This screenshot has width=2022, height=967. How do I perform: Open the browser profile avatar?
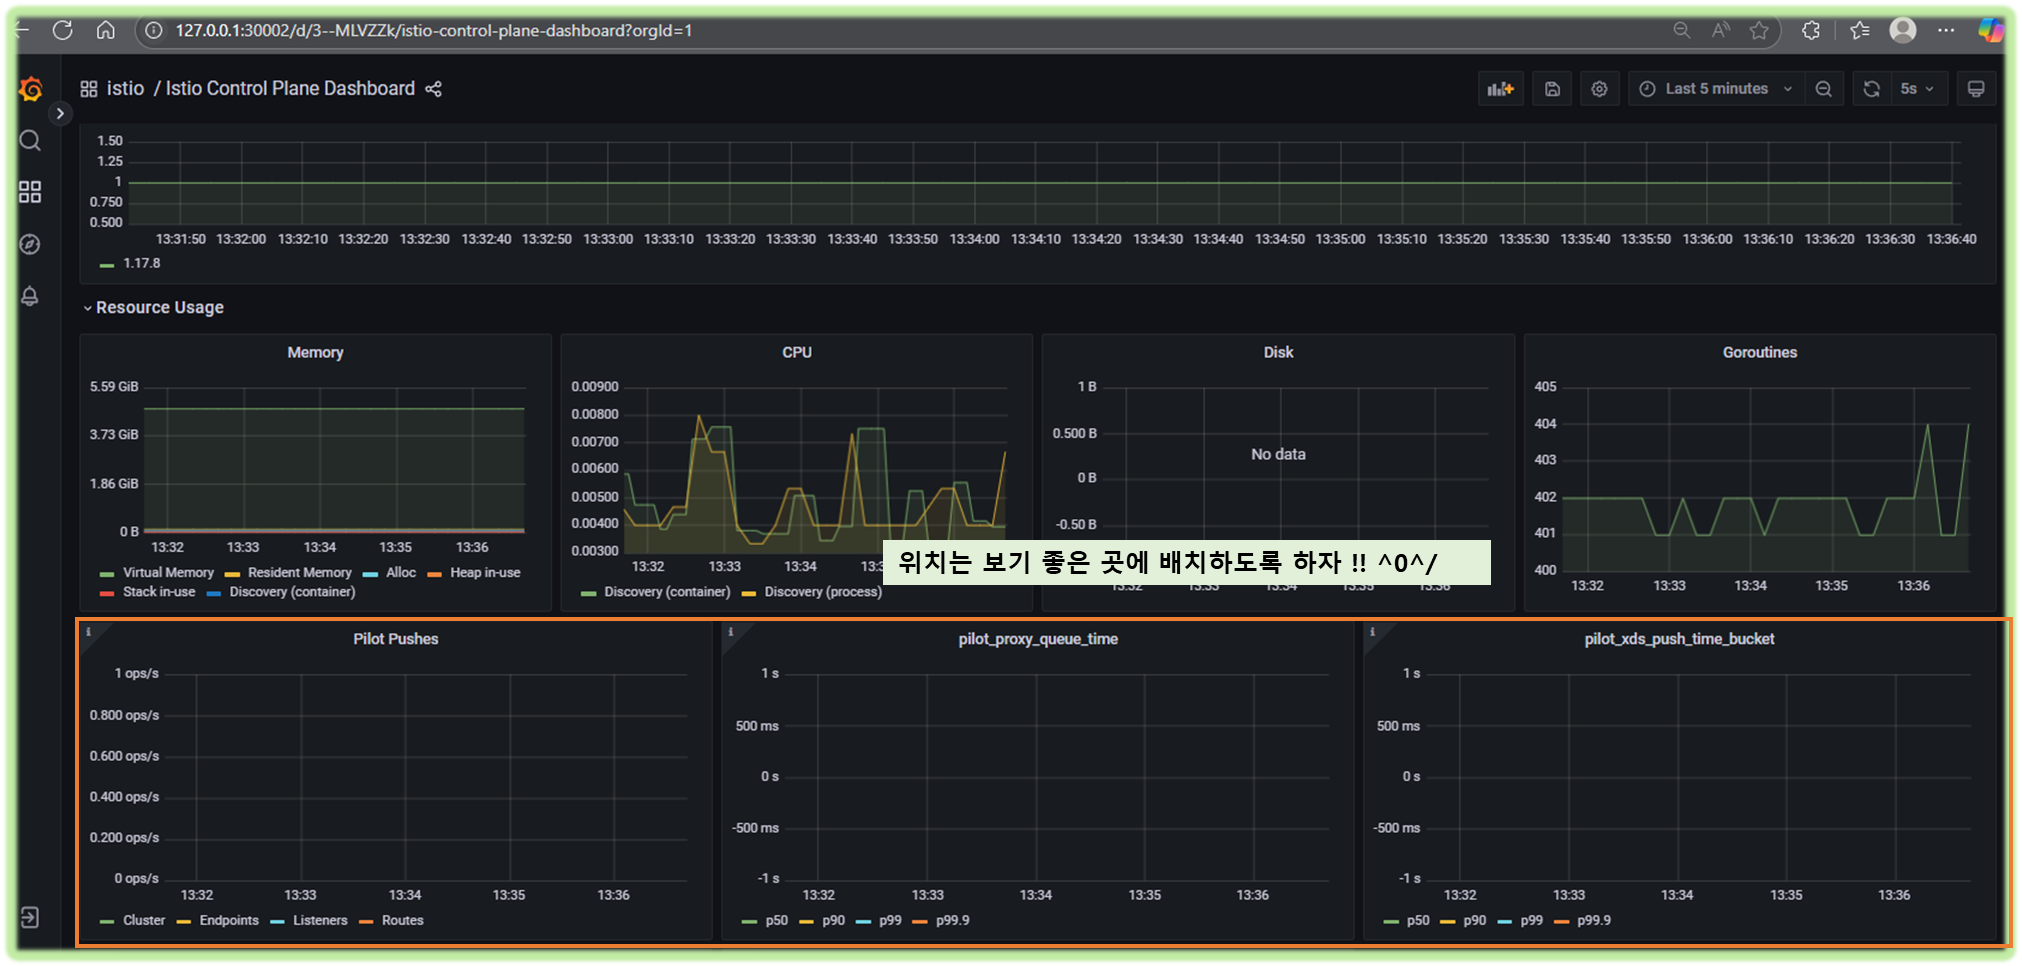coord(1903,31)
